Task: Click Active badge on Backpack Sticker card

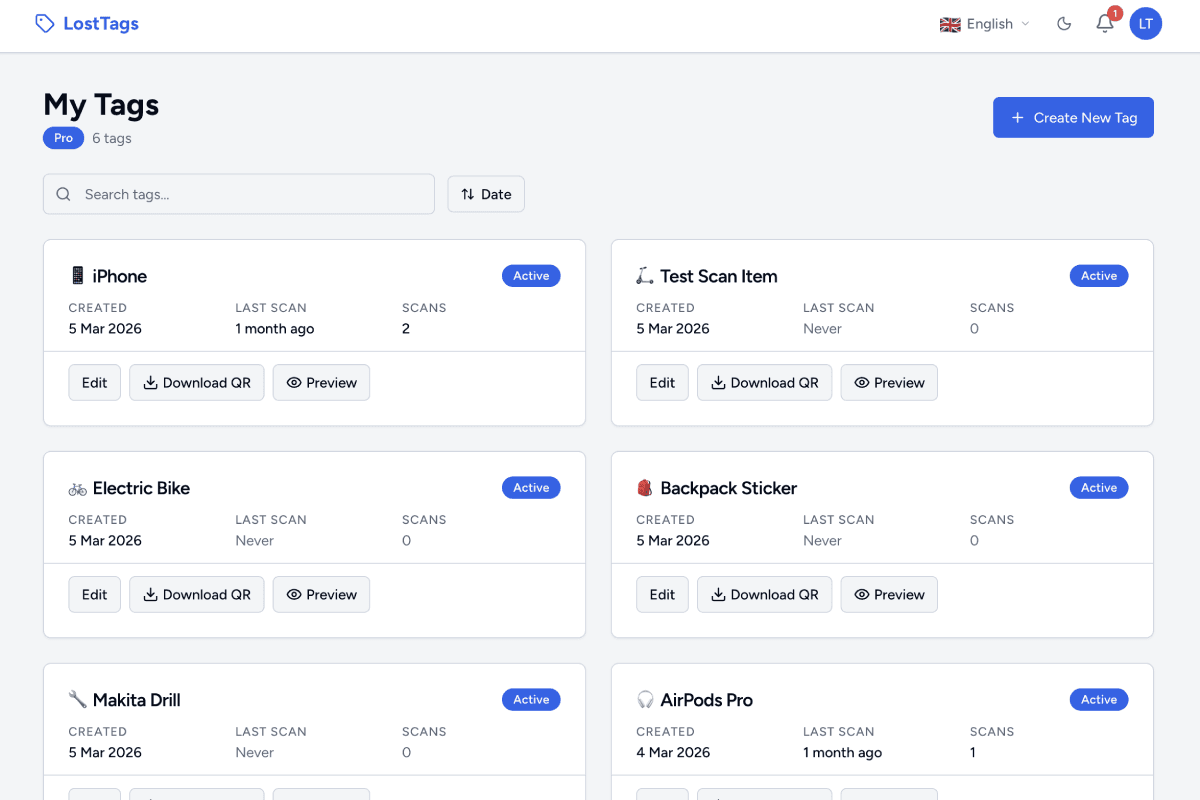Action: pyautogui.click(x=1099, y=488)
